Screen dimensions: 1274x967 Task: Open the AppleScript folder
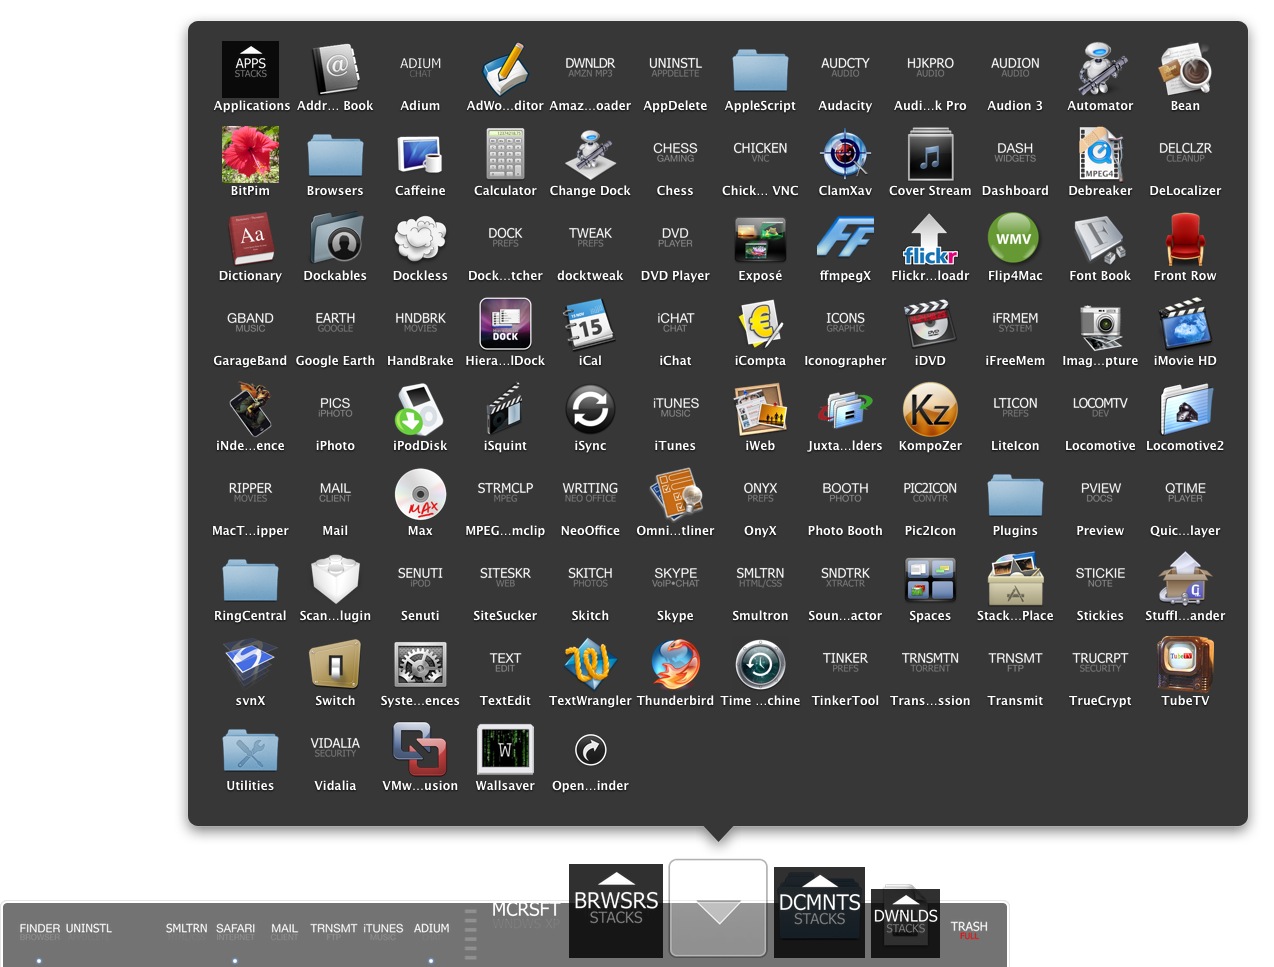760,69
